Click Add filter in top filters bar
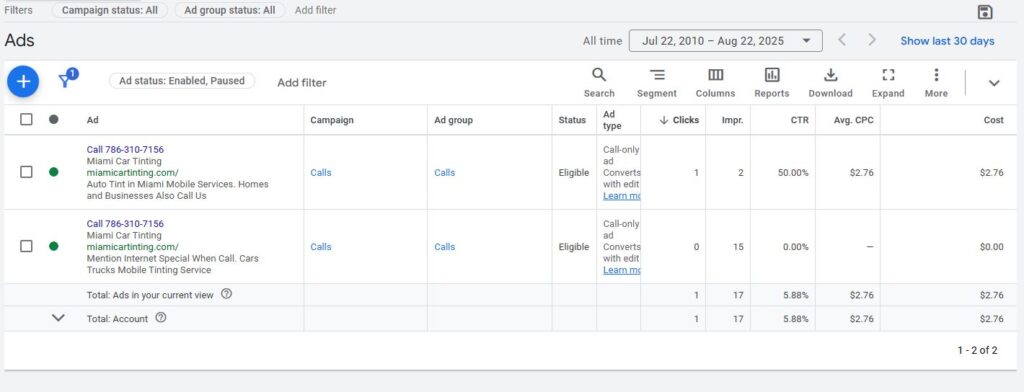 pos(315,10)
